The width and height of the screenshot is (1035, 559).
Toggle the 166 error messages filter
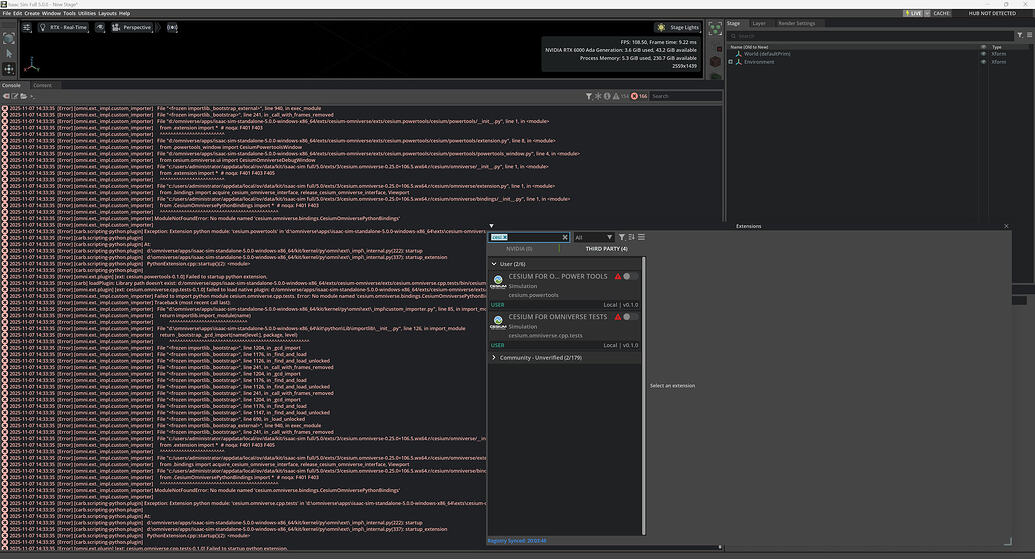click(639, 96)
